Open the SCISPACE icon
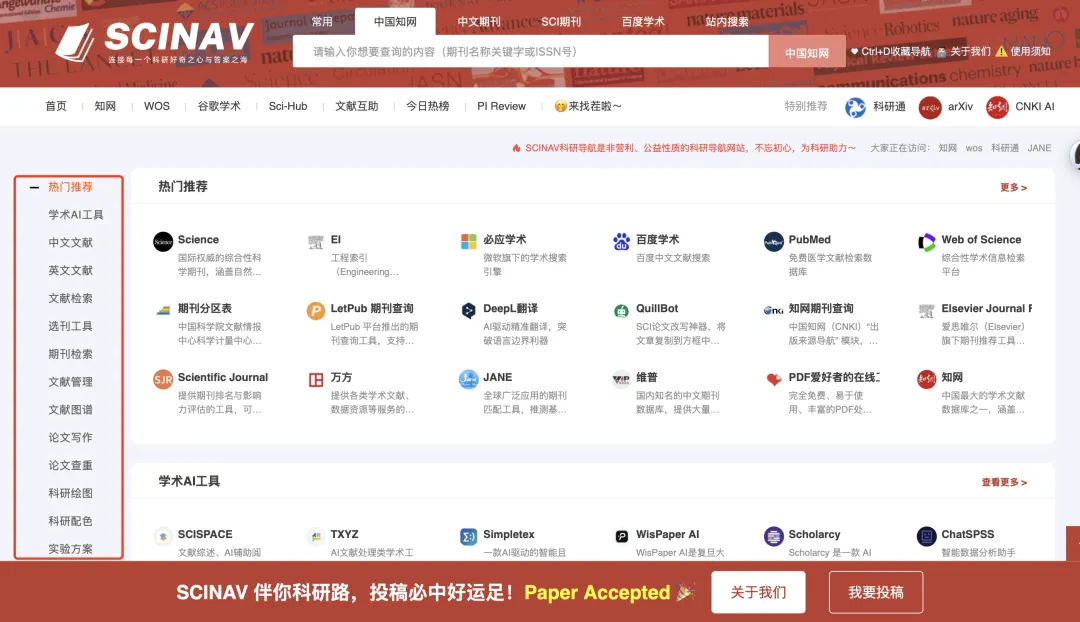 pos(163,537)
